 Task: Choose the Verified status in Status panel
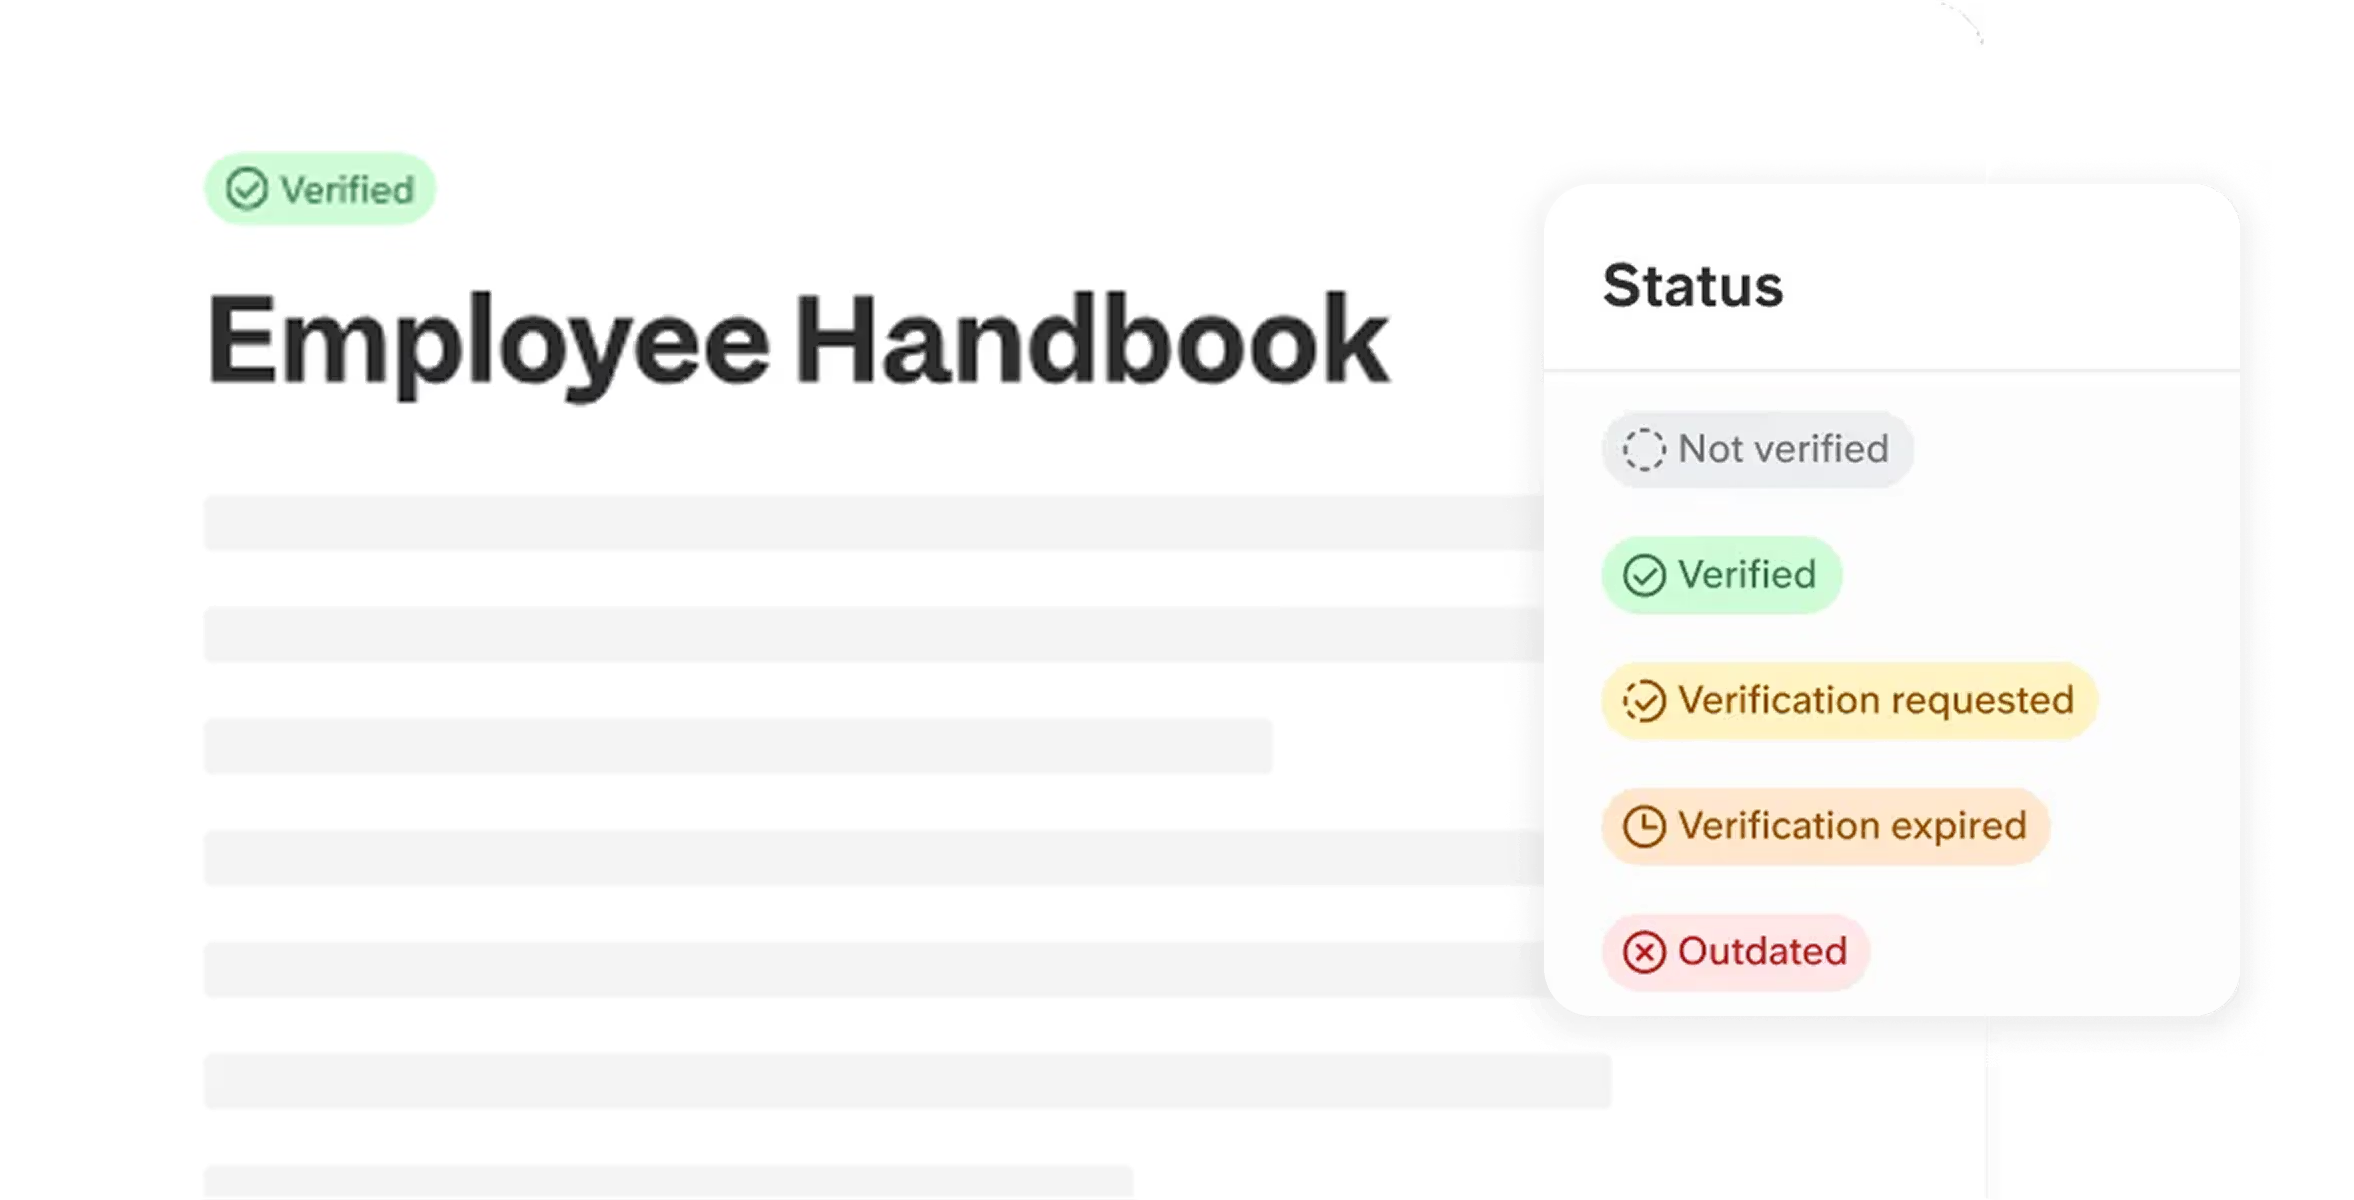(1721, 575)
